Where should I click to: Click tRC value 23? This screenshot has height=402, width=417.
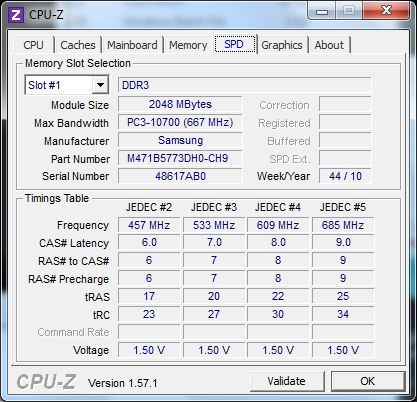149,314
